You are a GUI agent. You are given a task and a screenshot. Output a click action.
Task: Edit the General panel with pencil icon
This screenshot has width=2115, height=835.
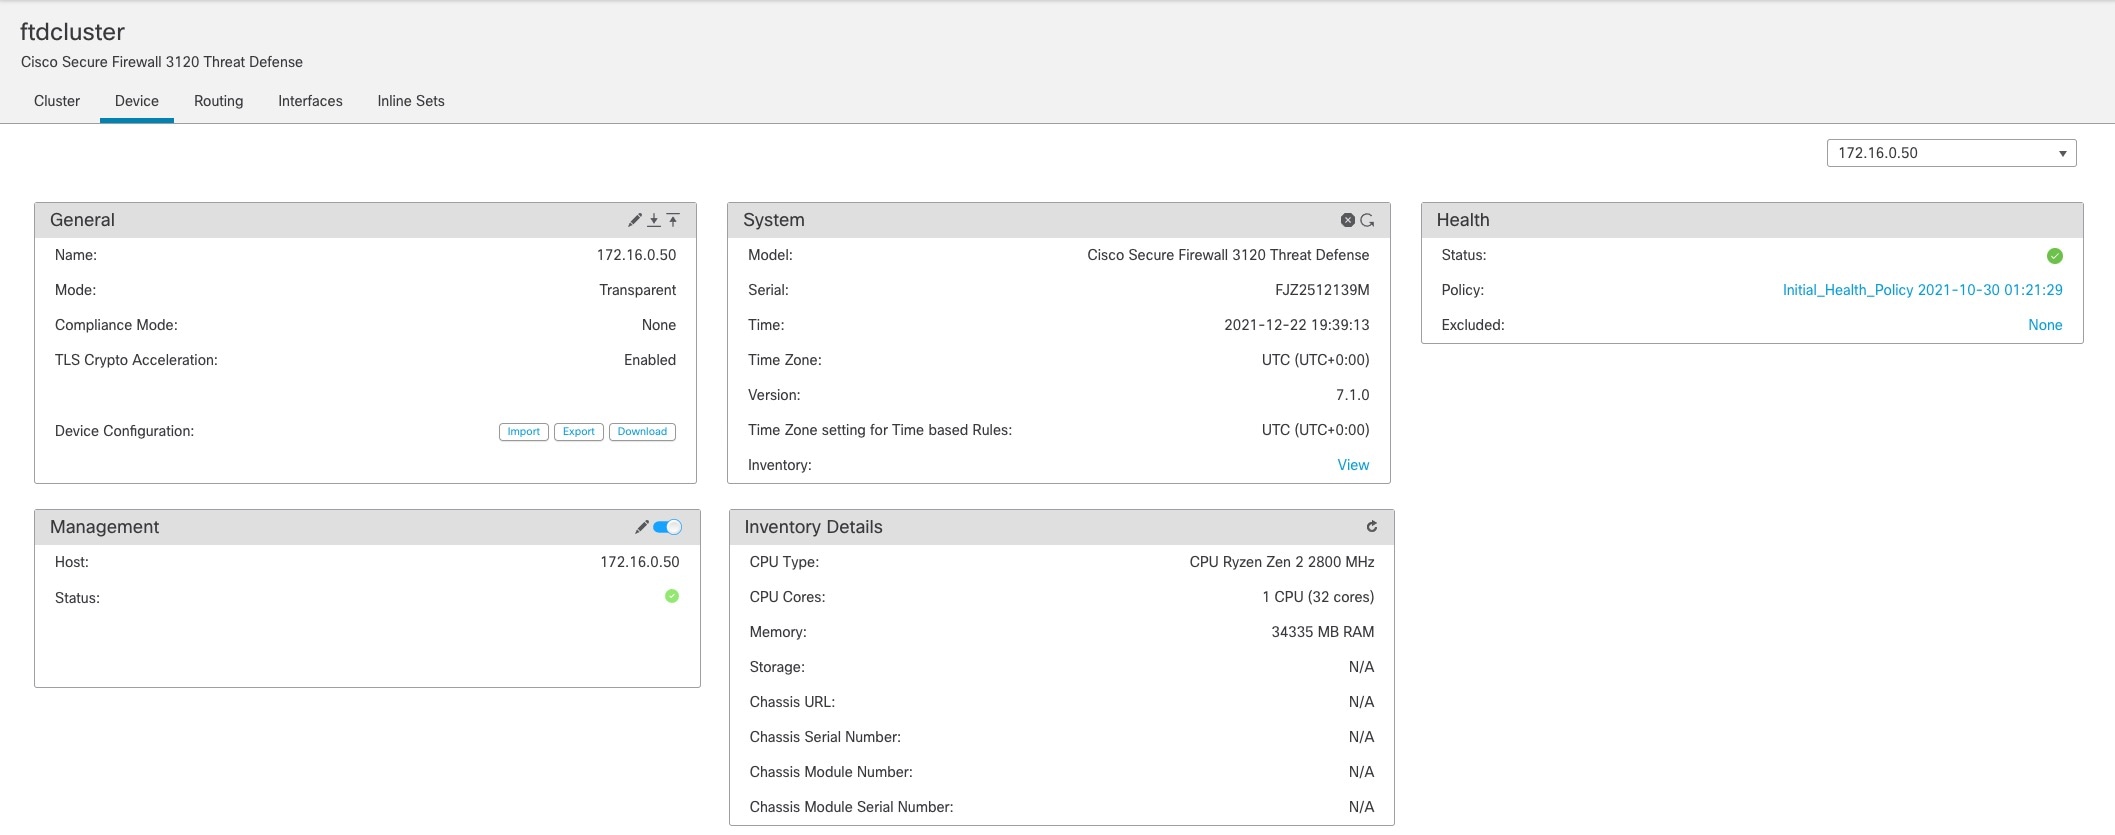634,220
